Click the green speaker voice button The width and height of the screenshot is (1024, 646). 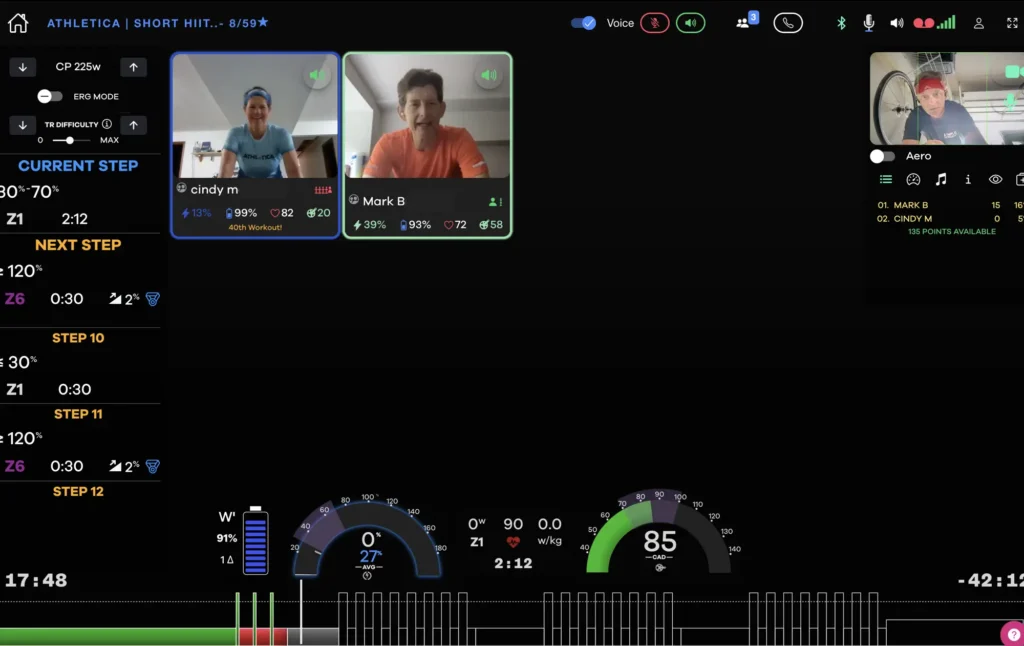pos(690,23)
